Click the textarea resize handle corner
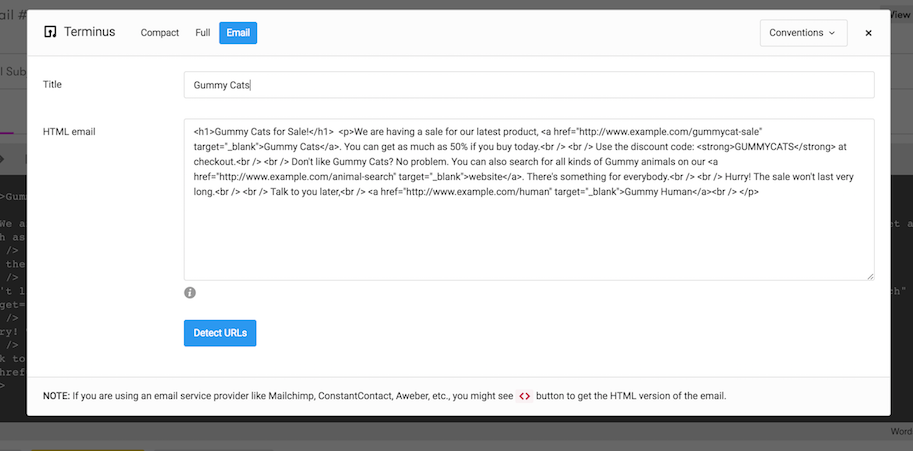Viewport: 913px width, 451px height. pos(869,276)
